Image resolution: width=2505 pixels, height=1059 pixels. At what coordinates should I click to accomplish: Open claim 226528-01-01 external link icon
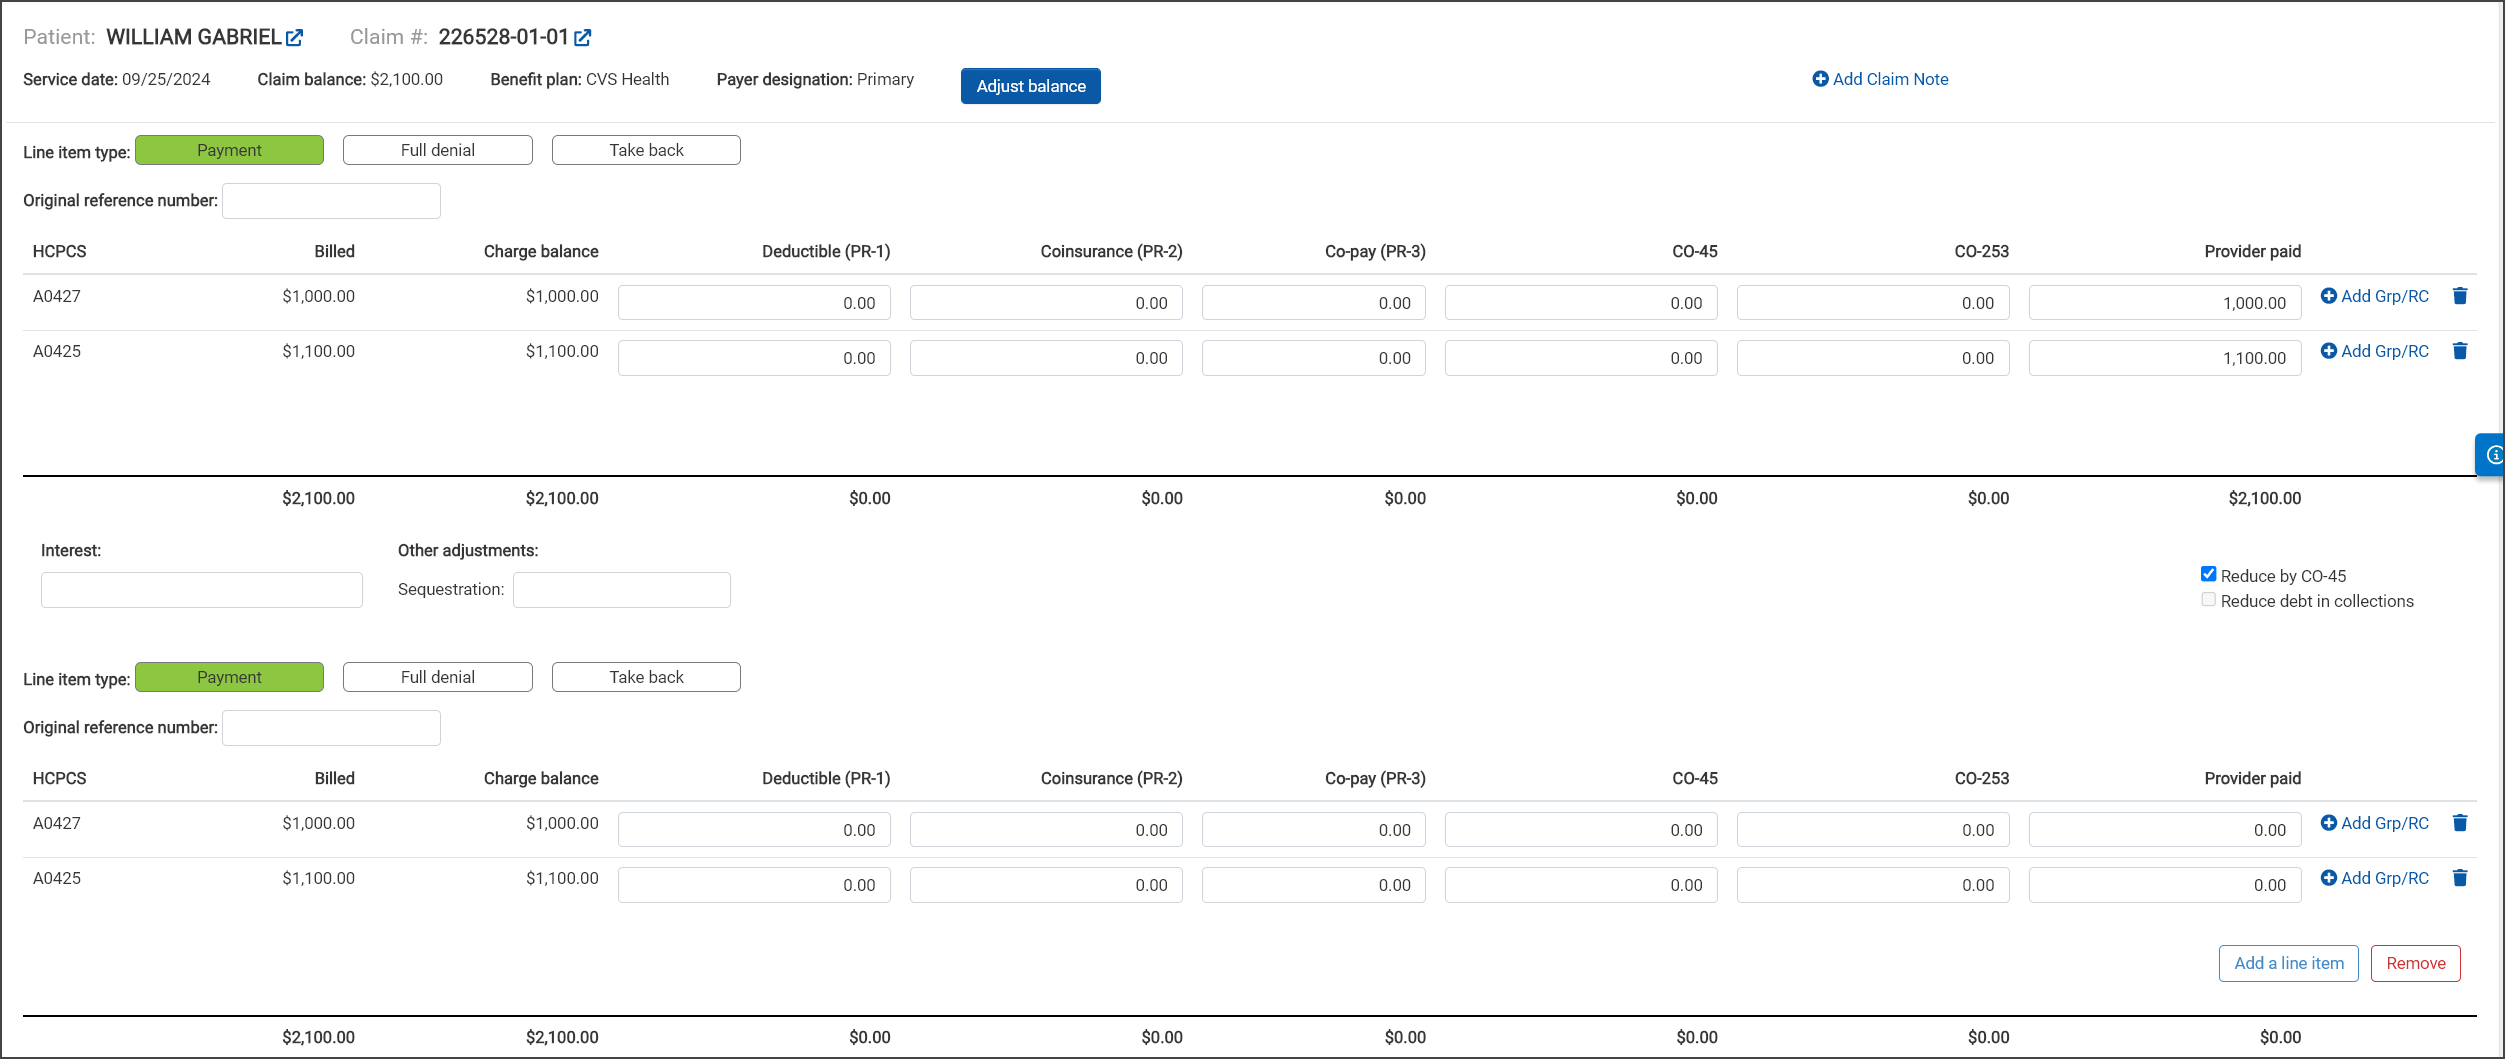click(x=582, y=38)
